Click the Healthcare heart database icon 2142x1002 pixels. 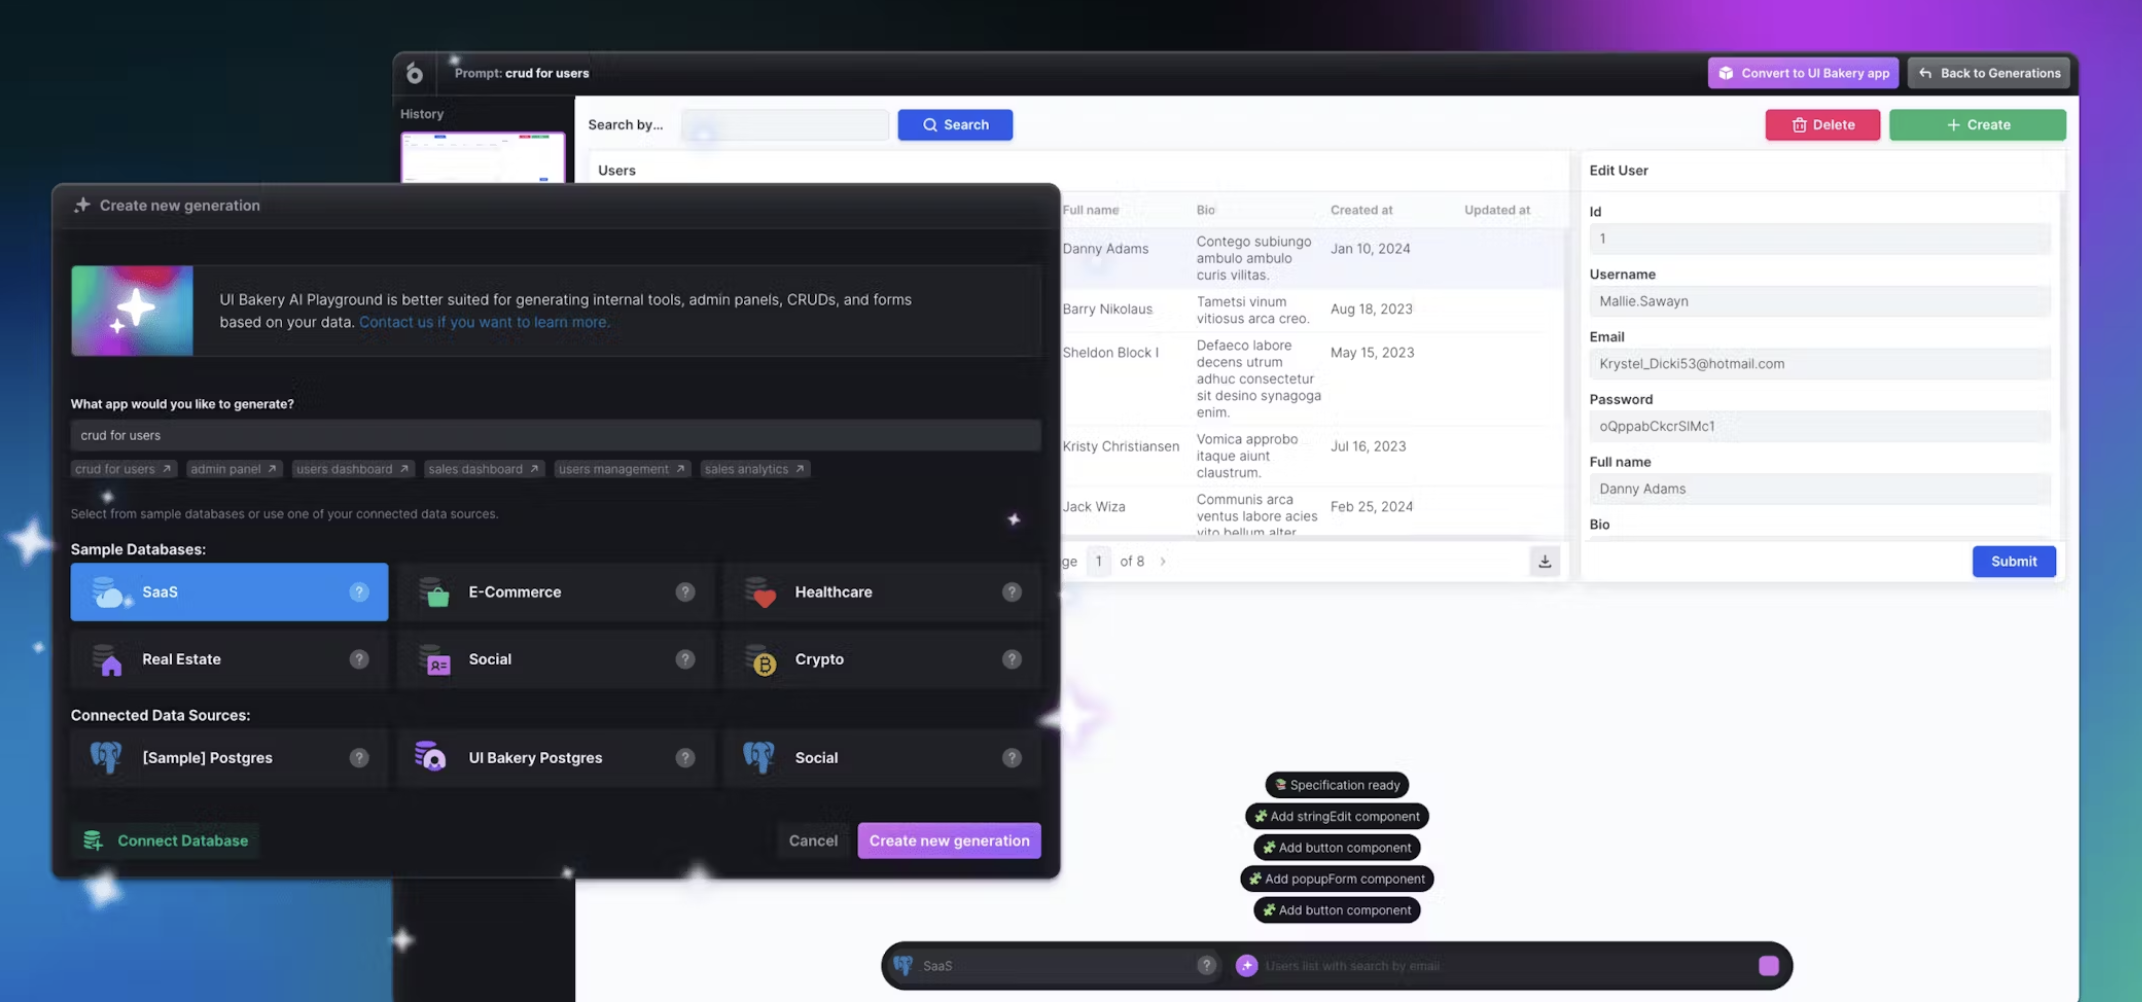761,592
